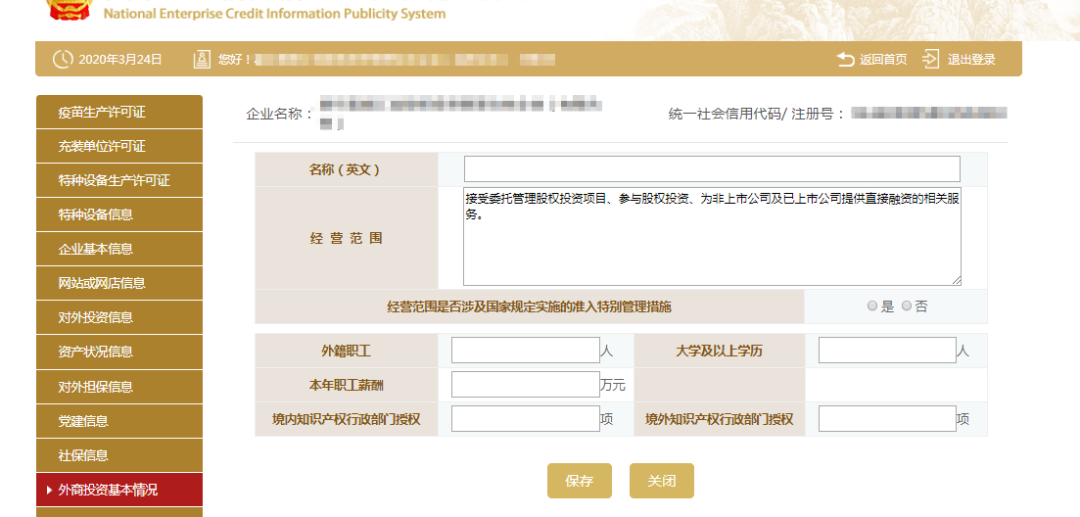Click the 返回首页 return-home arrow icon
1080x517 pixels.
[846, 59]
